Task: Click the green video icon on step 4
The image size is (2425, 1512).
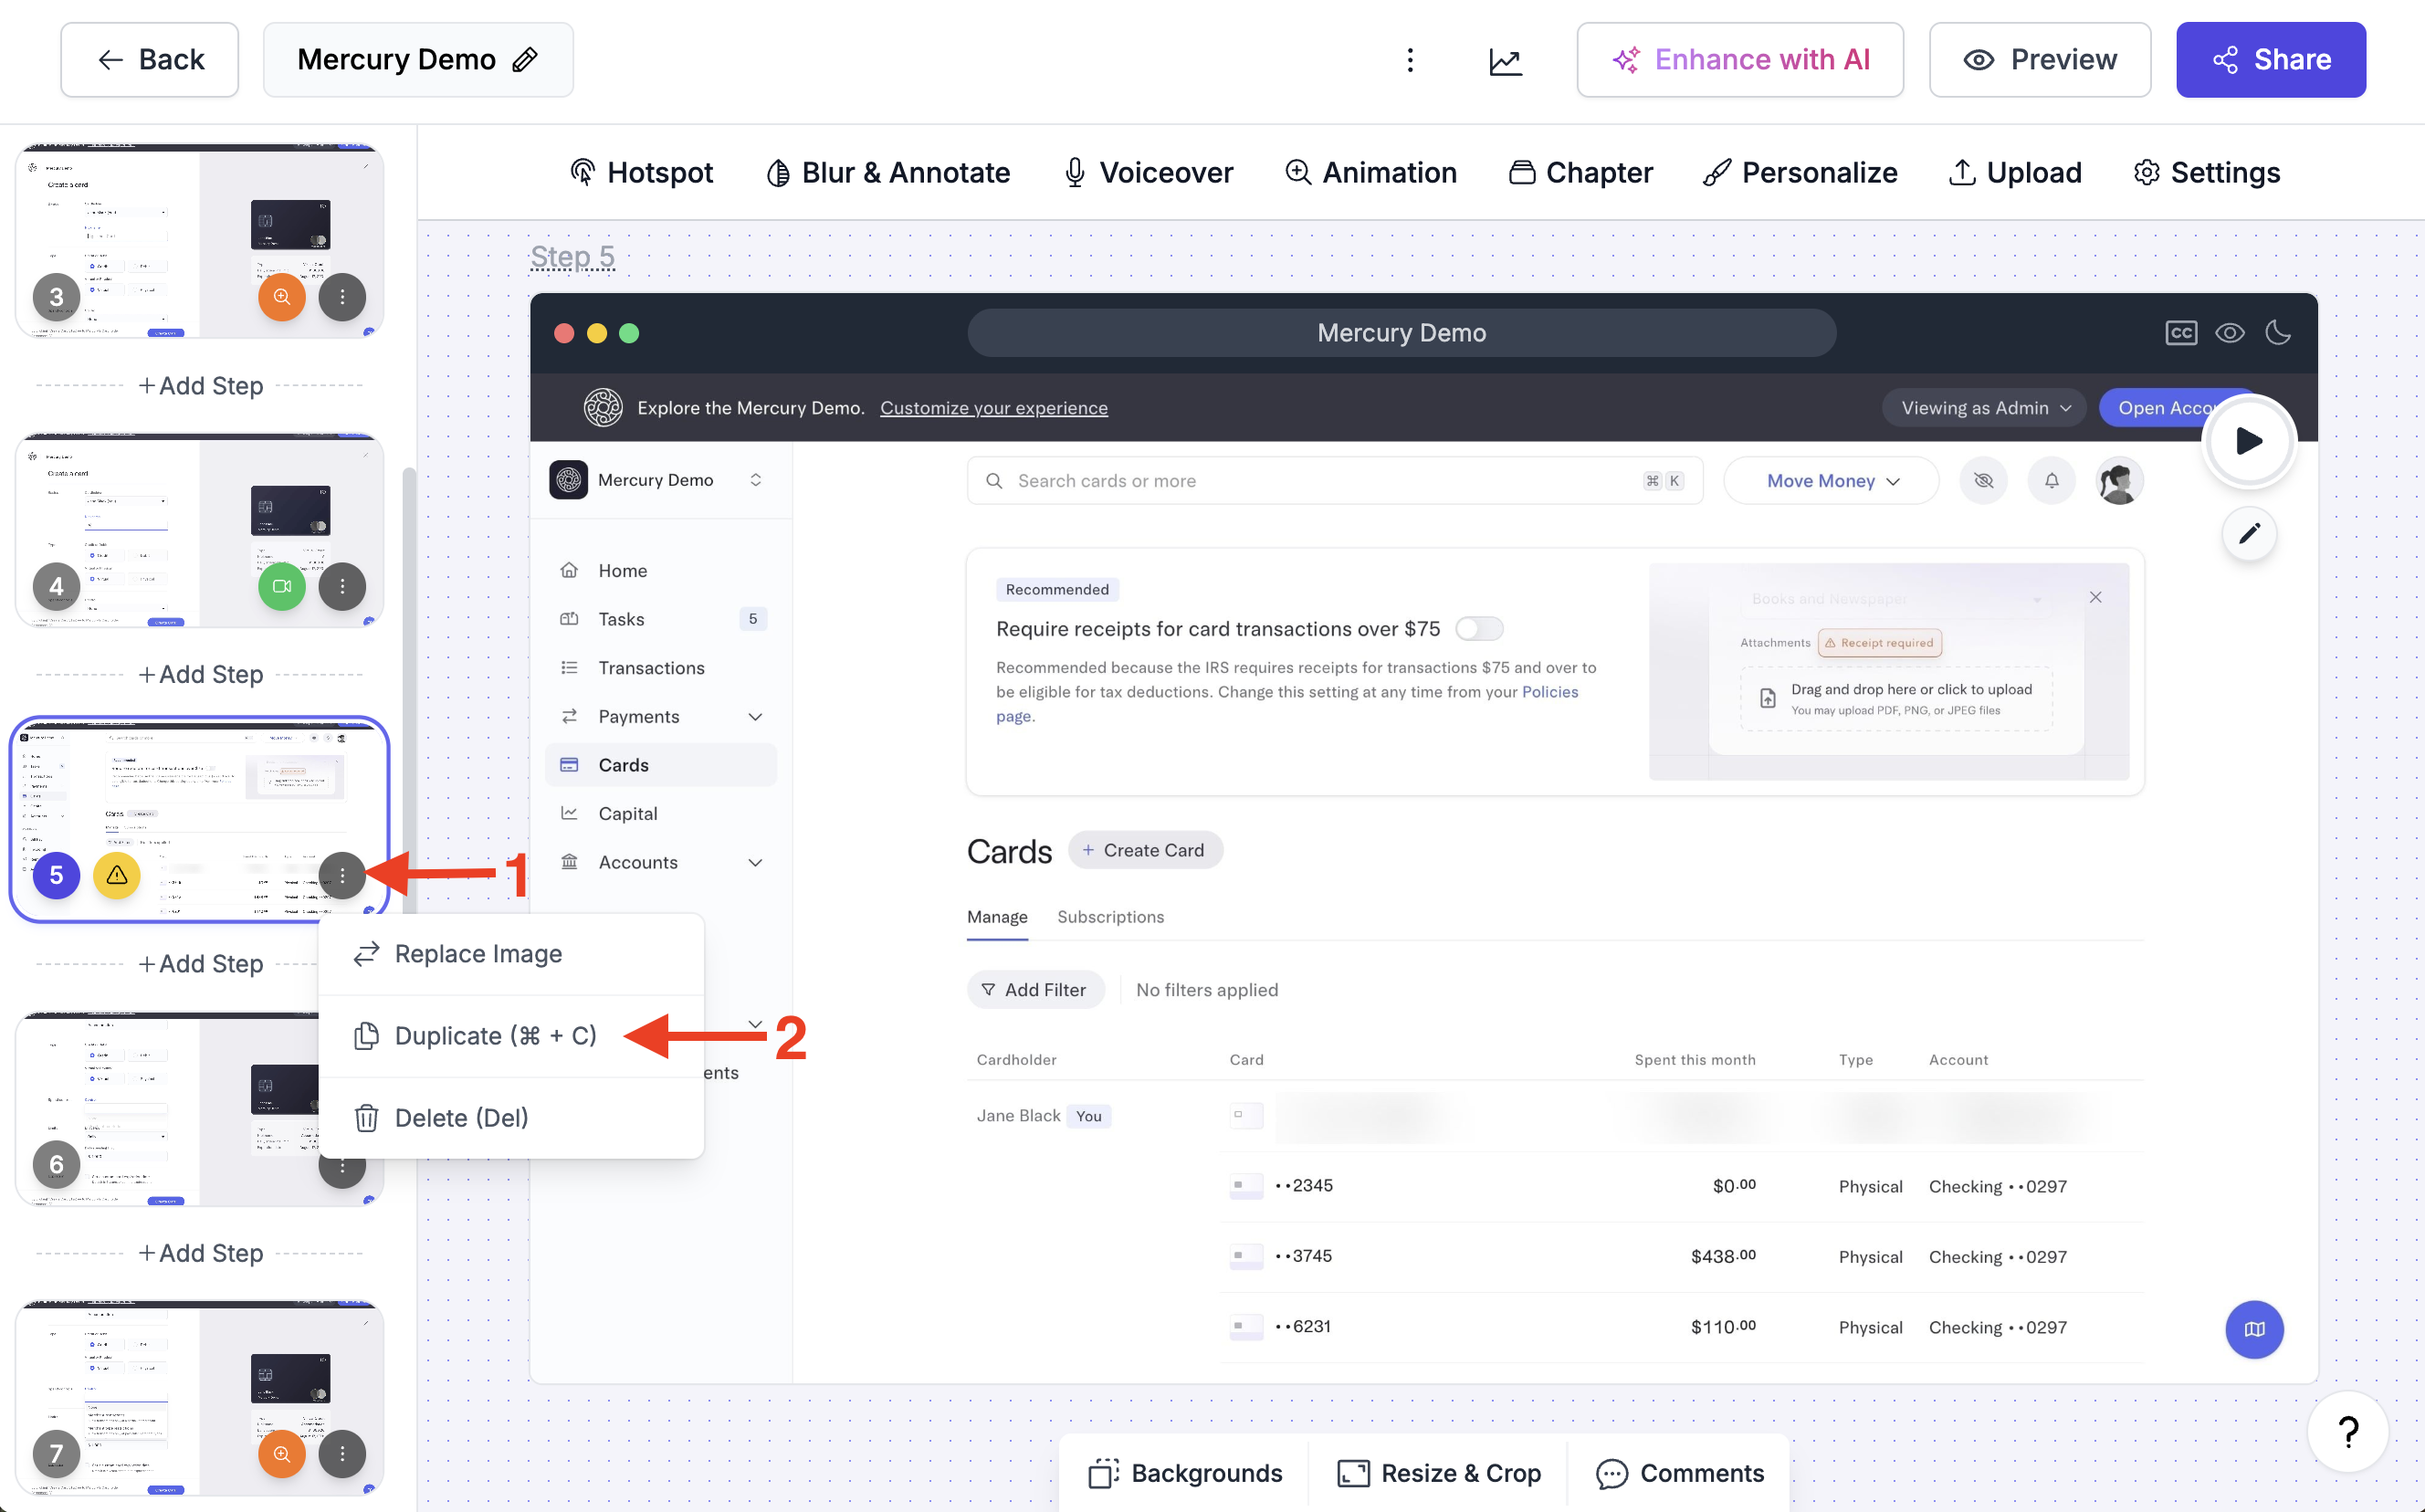Action: point(282,586)
